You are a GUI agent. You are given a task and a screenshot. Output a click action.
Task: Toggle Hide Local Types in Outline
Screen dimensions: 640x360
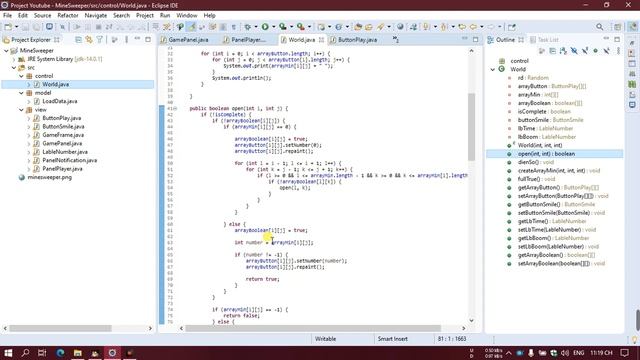point(607,51)
